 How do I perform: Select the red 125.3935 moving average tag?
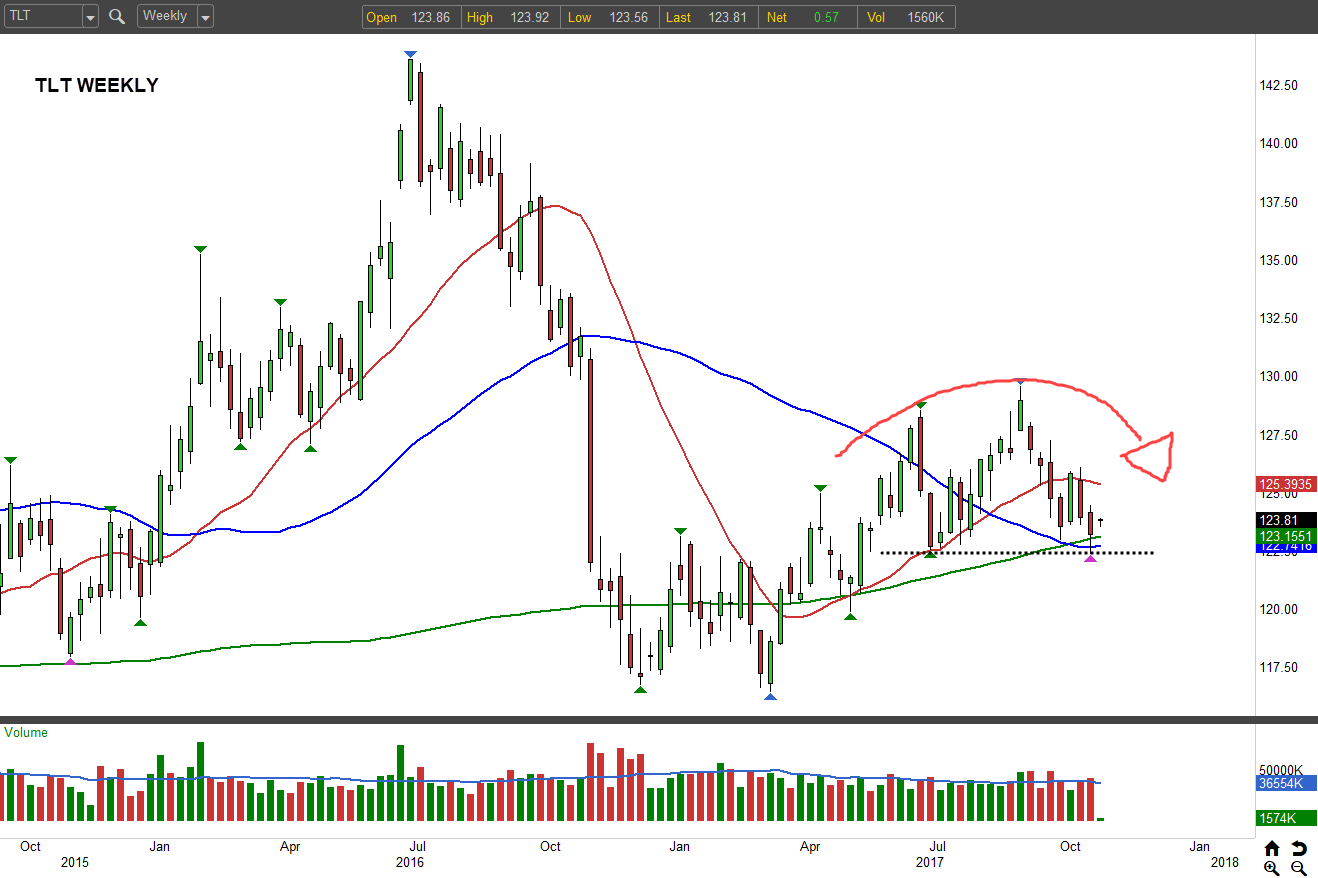tap(1284, 485)
